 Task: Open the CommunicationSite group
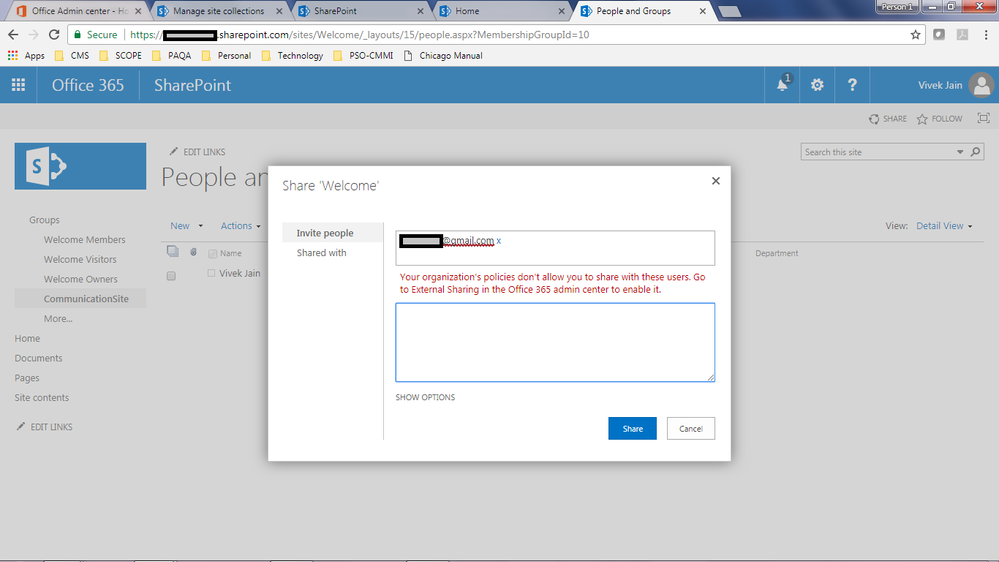[x=86, y=299]
